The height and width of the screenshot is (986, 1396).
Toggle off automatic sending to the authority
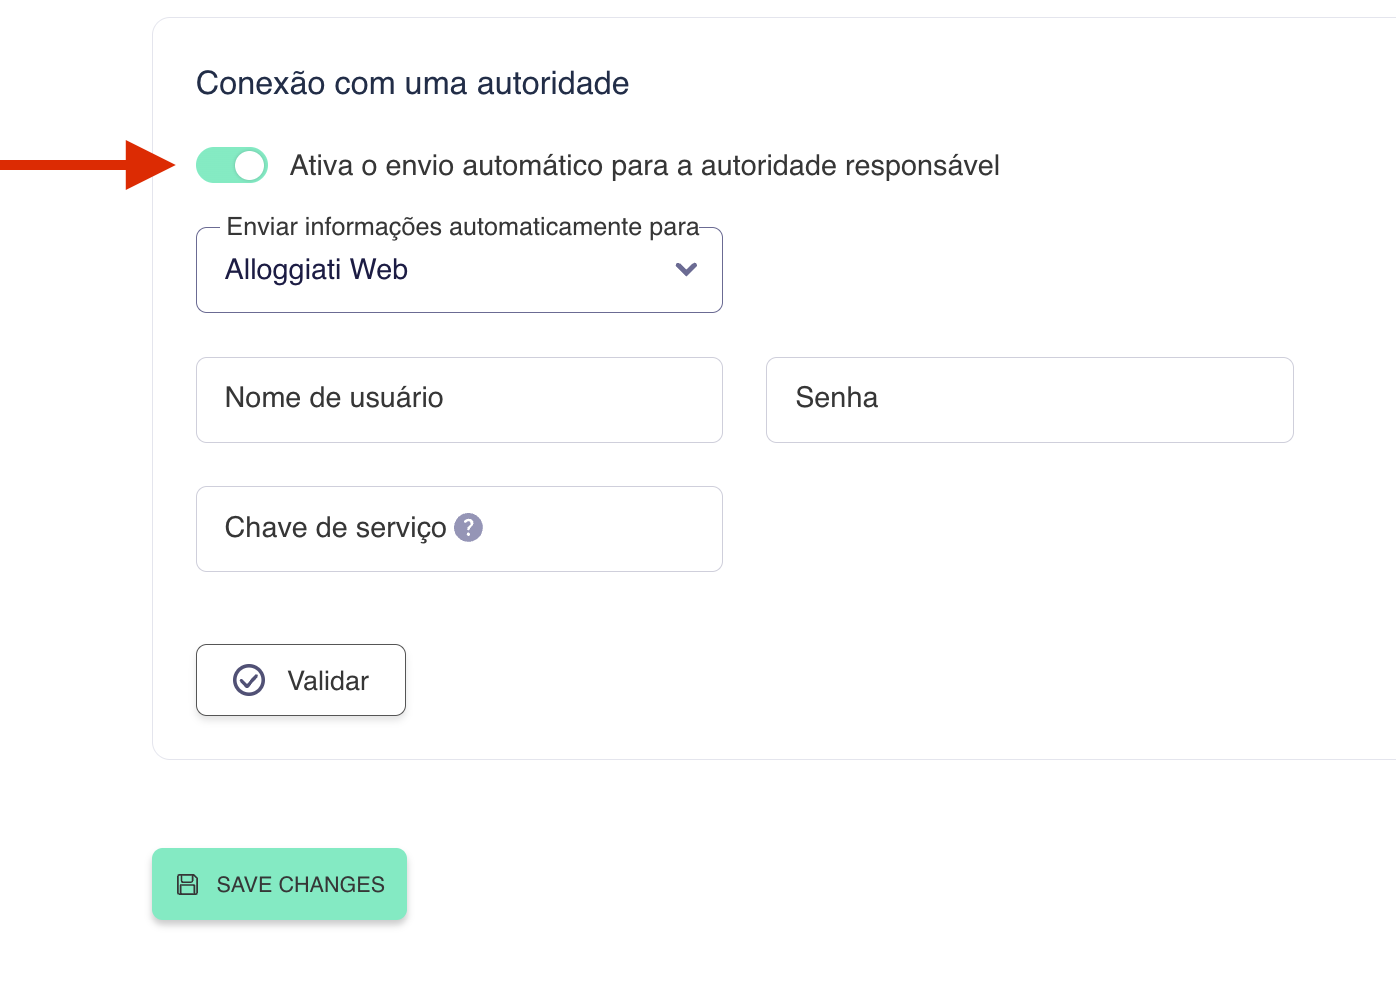click(x=231, y=165)
